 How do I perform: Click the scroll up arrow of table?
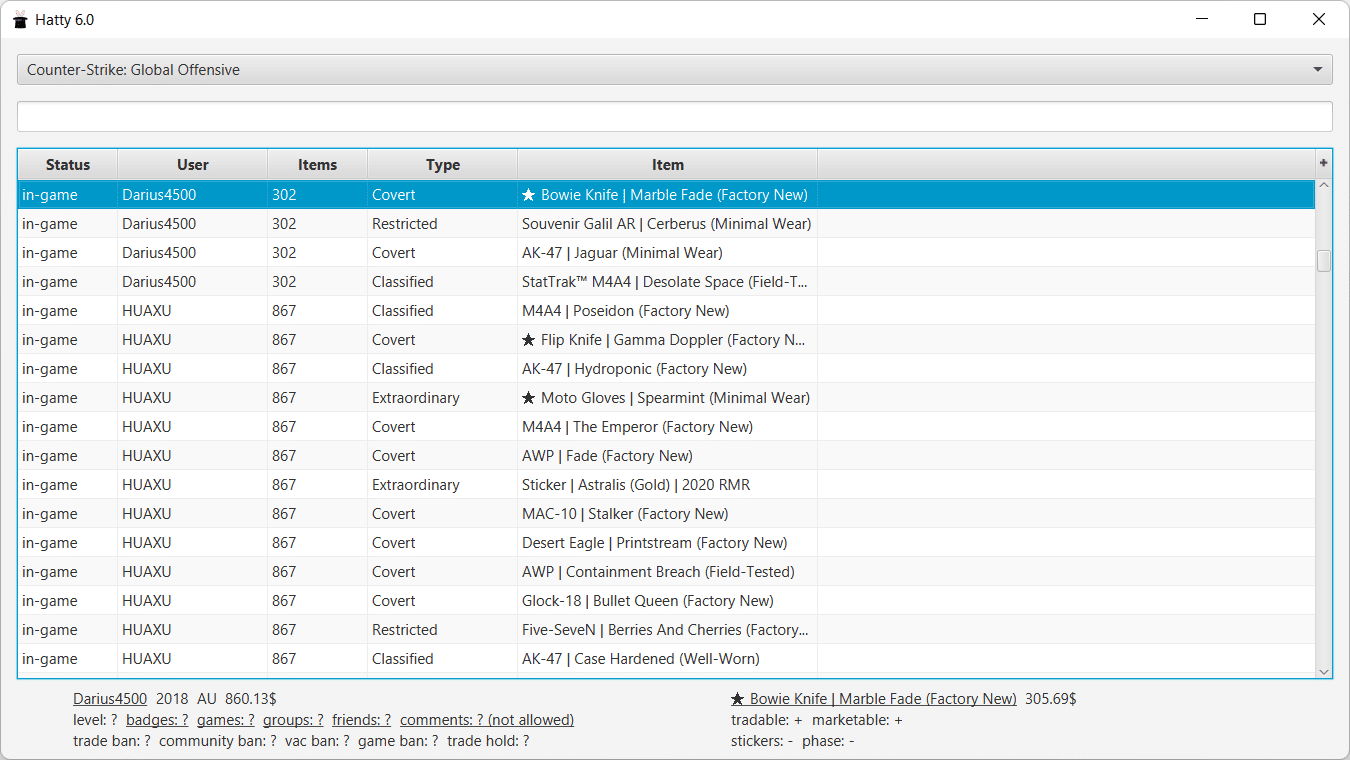point(1324,186)
